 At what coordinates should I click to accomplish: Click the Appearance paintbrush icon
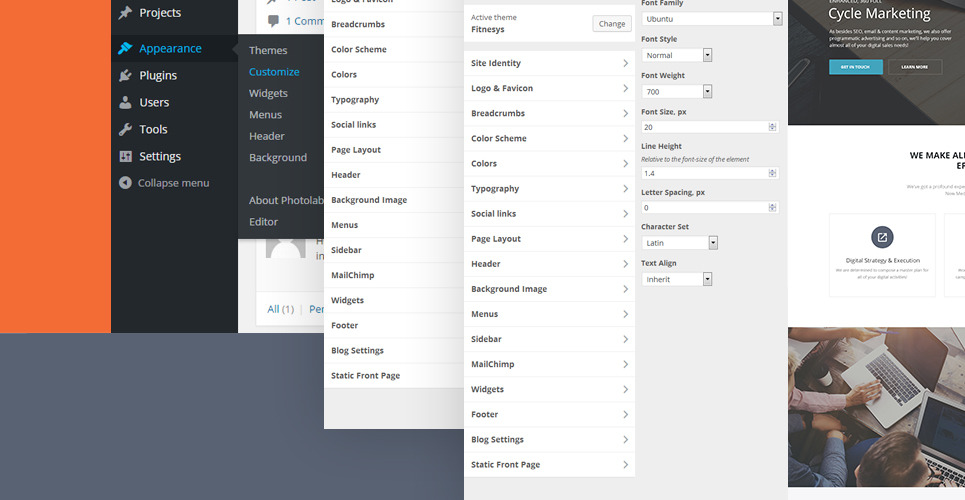[x=125, y=48]
